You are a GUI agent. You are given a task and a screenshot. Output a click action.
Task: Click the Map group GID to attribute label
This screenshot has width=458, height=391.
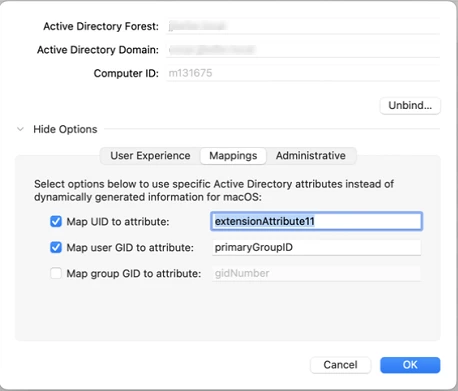tap(134, 273)
